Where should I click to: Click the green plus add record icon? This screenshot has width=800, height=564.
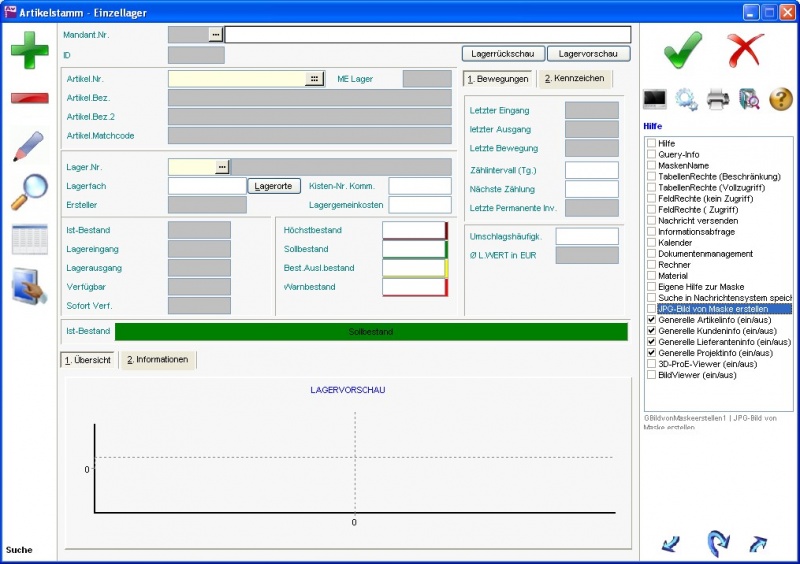point(29,50)
